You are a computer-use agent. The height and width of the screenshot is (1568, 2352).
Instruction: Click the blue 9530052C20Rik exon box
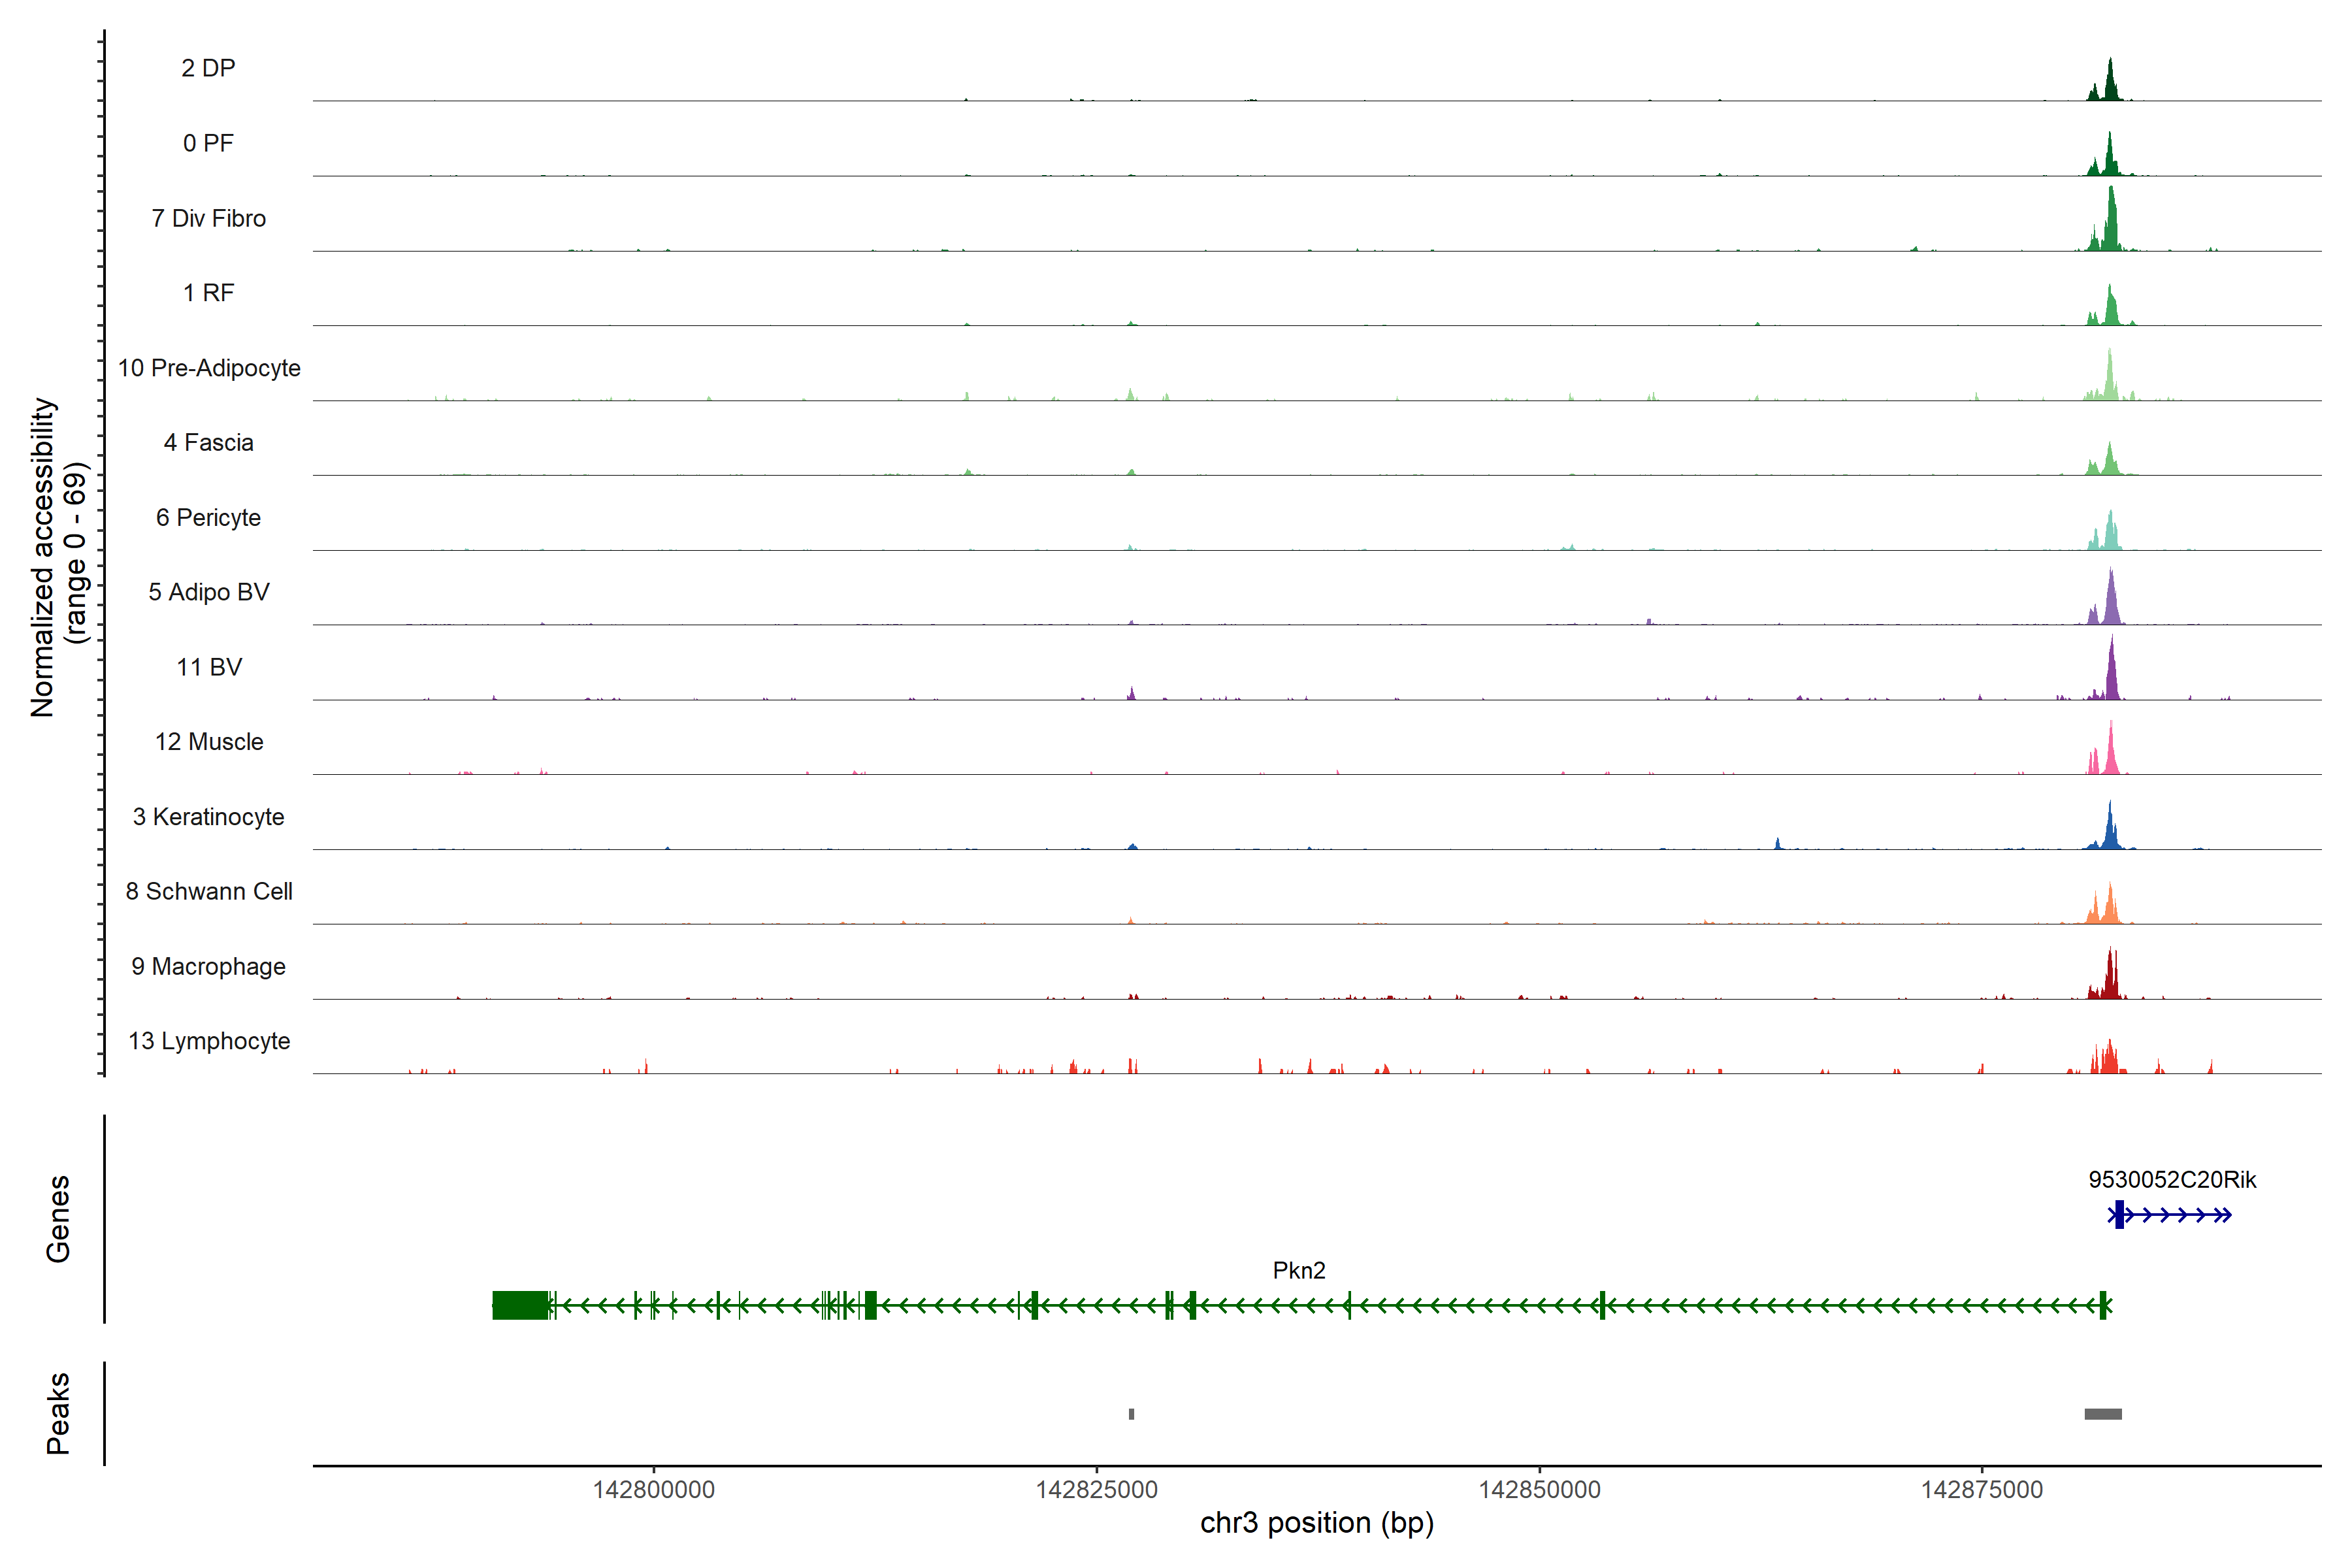point(2119,1215)
